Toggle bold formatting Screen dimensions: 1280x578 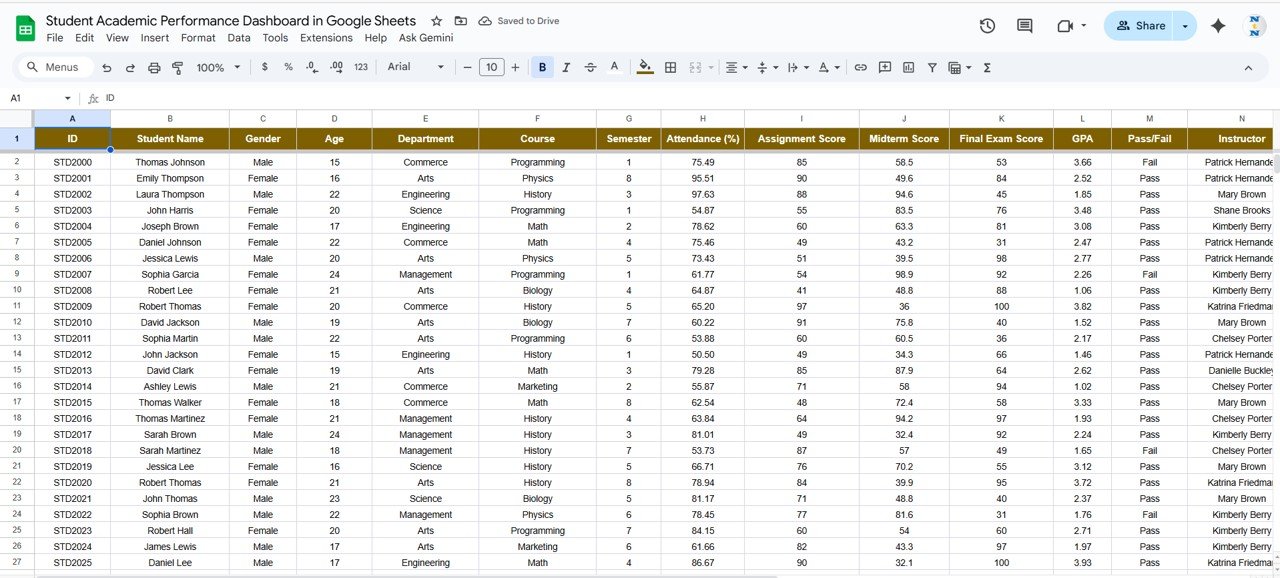(542, 67)
